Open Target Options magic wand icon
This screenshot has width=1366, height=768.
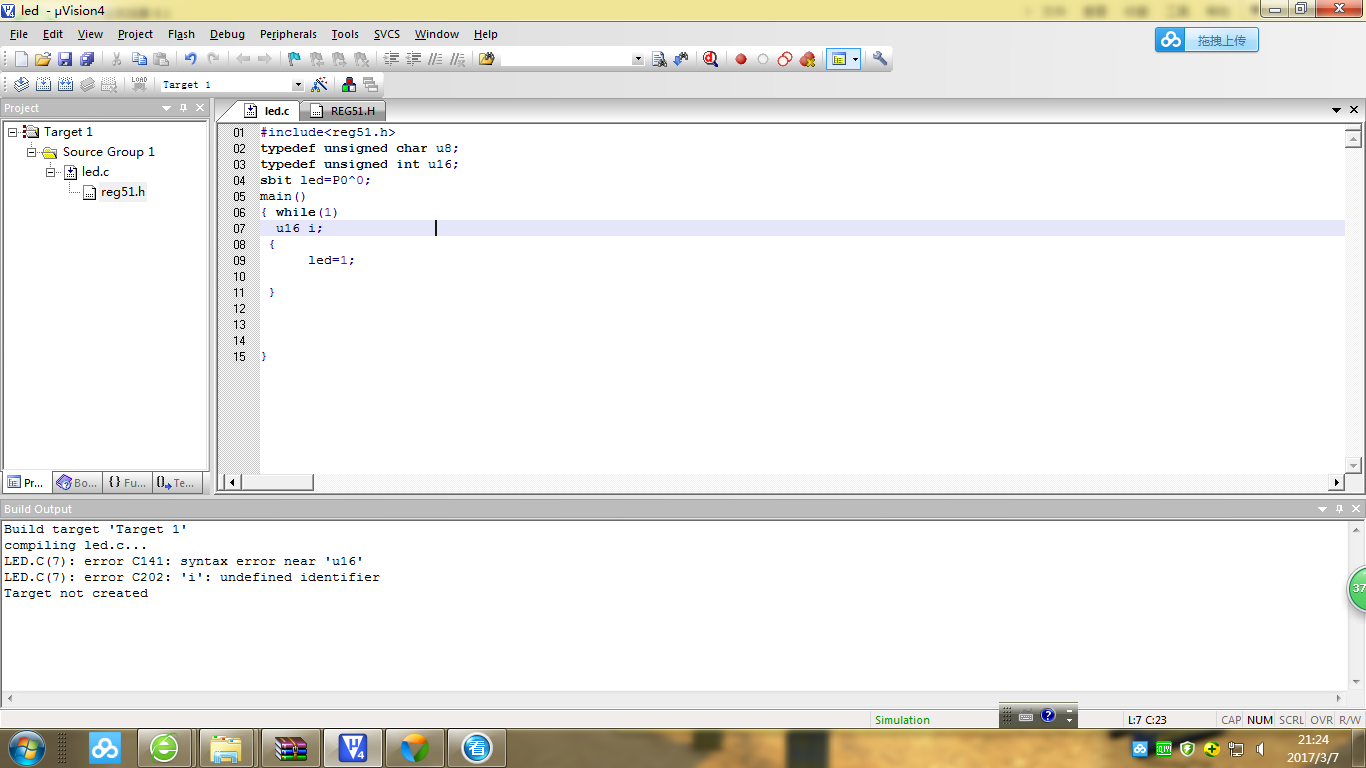point(320,85)
